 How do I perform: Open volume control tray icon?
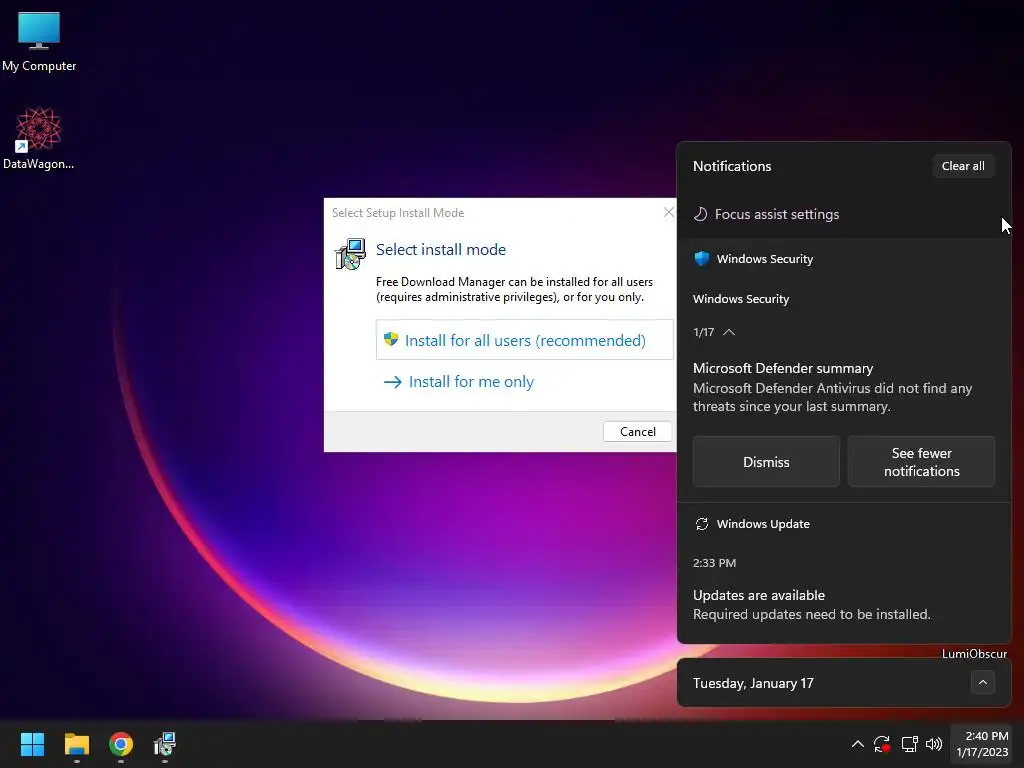pos(934,744)
